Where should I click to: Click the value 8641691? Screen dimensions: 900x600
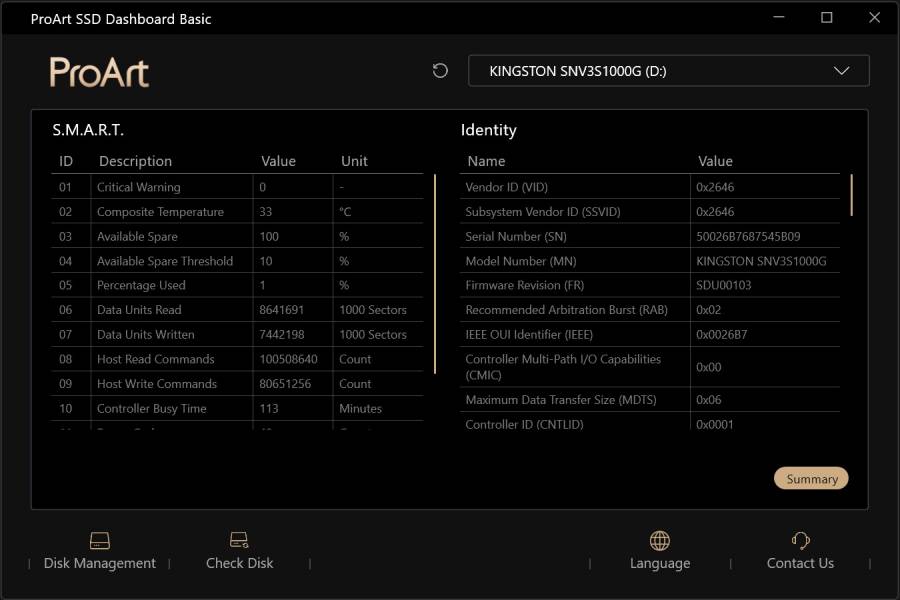(281, 310)
